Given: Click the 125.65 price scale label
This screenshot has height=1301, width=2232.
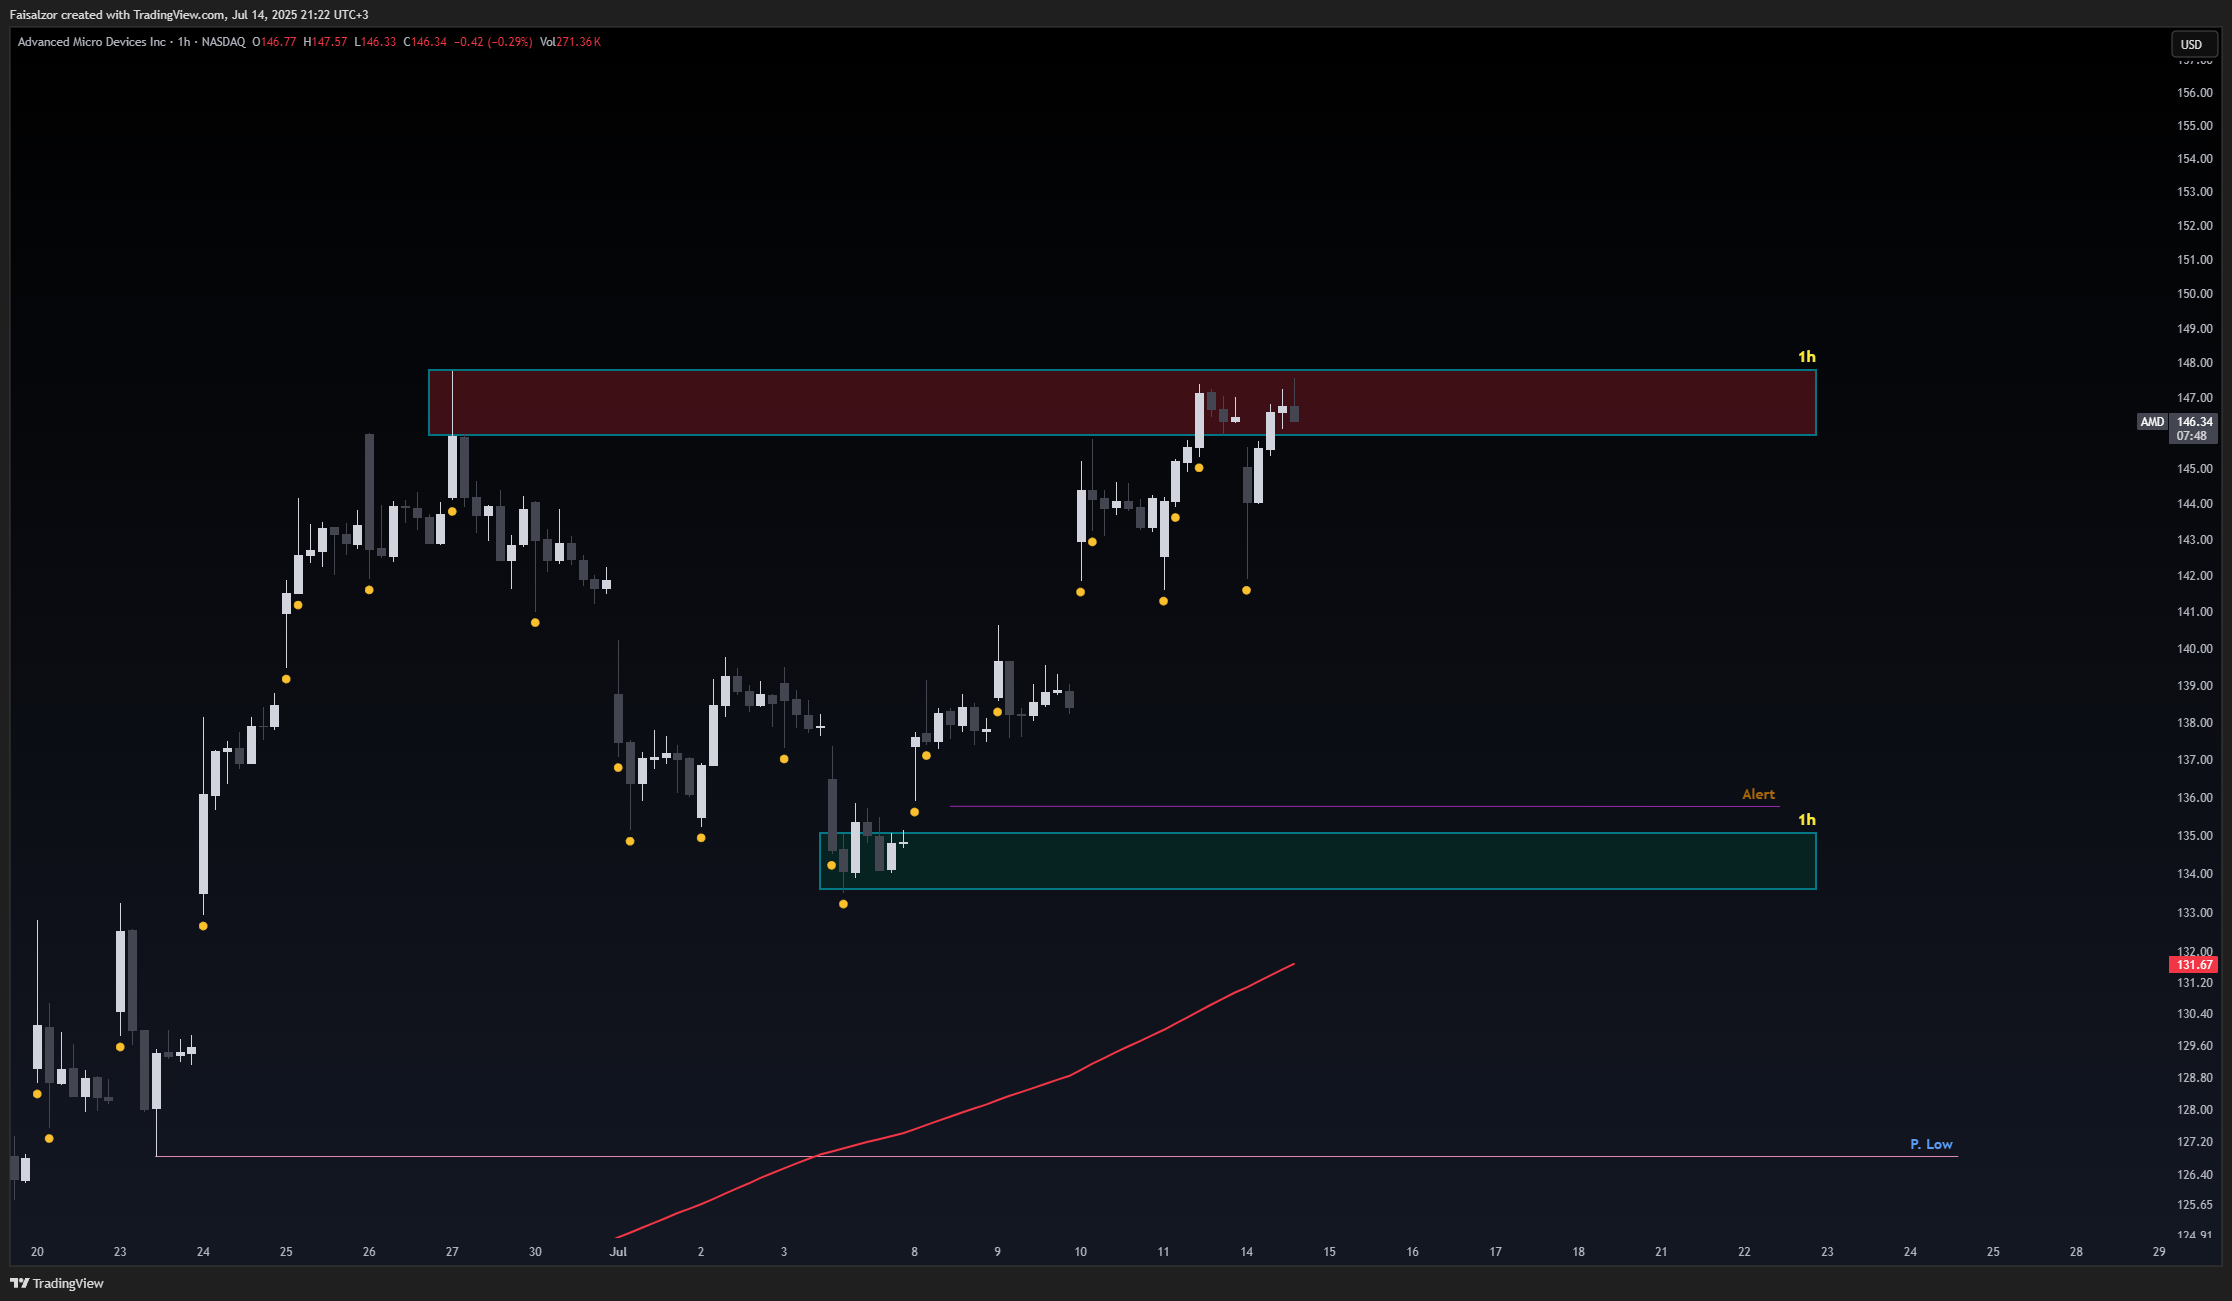Looking at the screenshot, I should click(2194, 1205).
